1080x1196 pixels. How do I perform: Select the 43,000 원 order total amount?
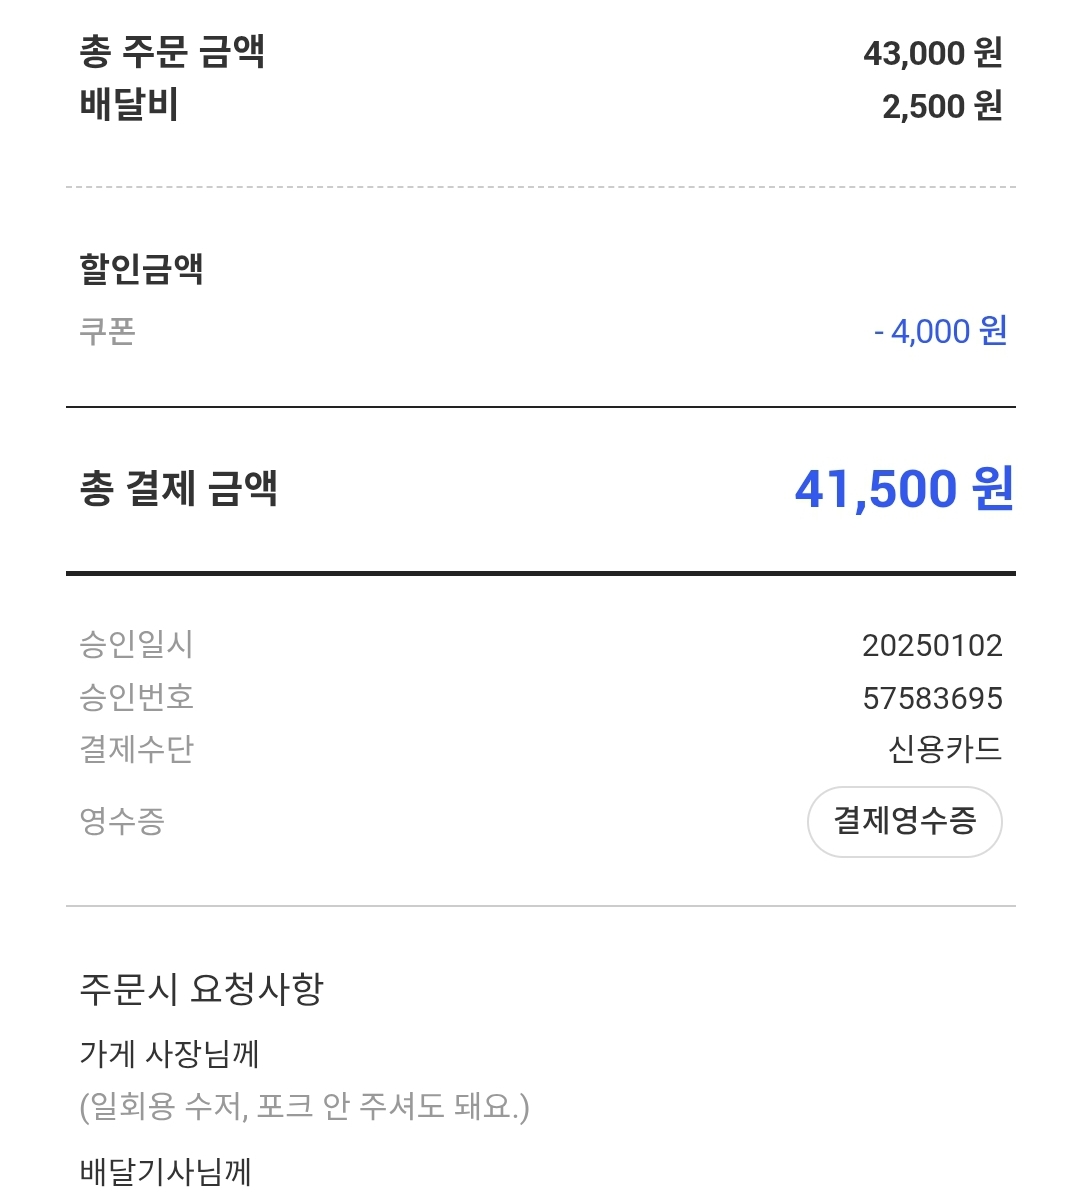[932, 53]
